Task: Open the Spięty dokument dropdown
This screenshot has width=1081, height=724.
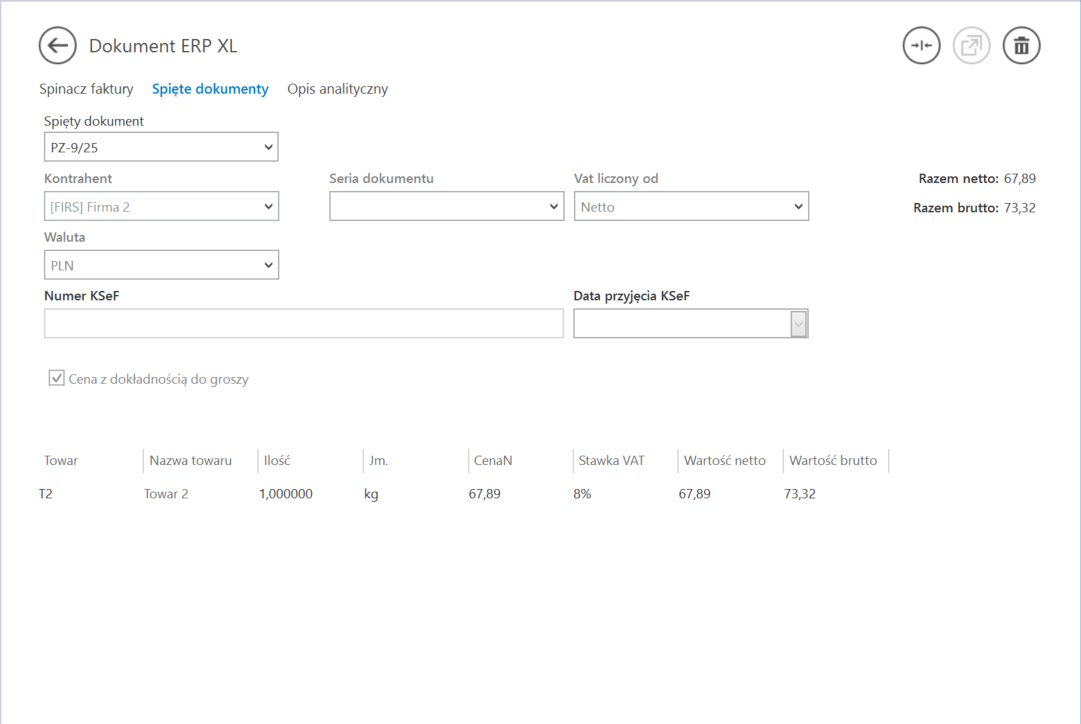Action: 161,148
